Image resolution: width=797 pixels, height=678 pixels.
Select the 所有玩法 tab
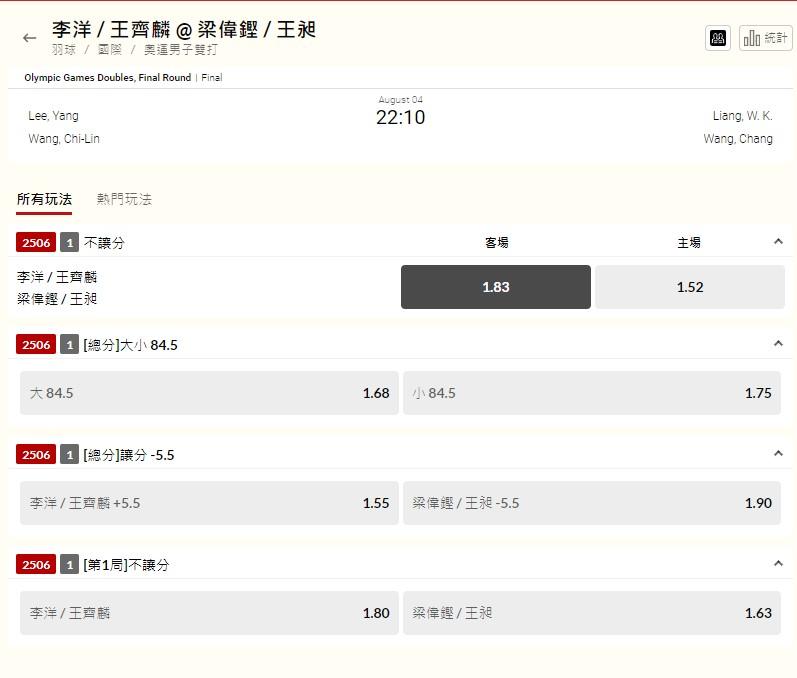[44, 199]
